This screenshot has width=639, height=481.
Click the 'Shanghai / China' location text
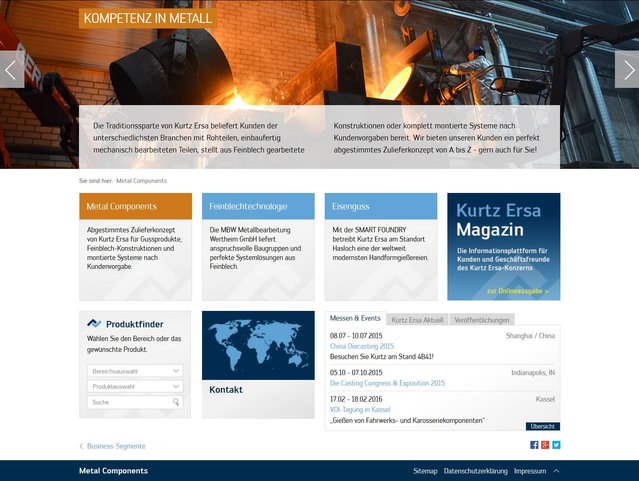[530, 335]
